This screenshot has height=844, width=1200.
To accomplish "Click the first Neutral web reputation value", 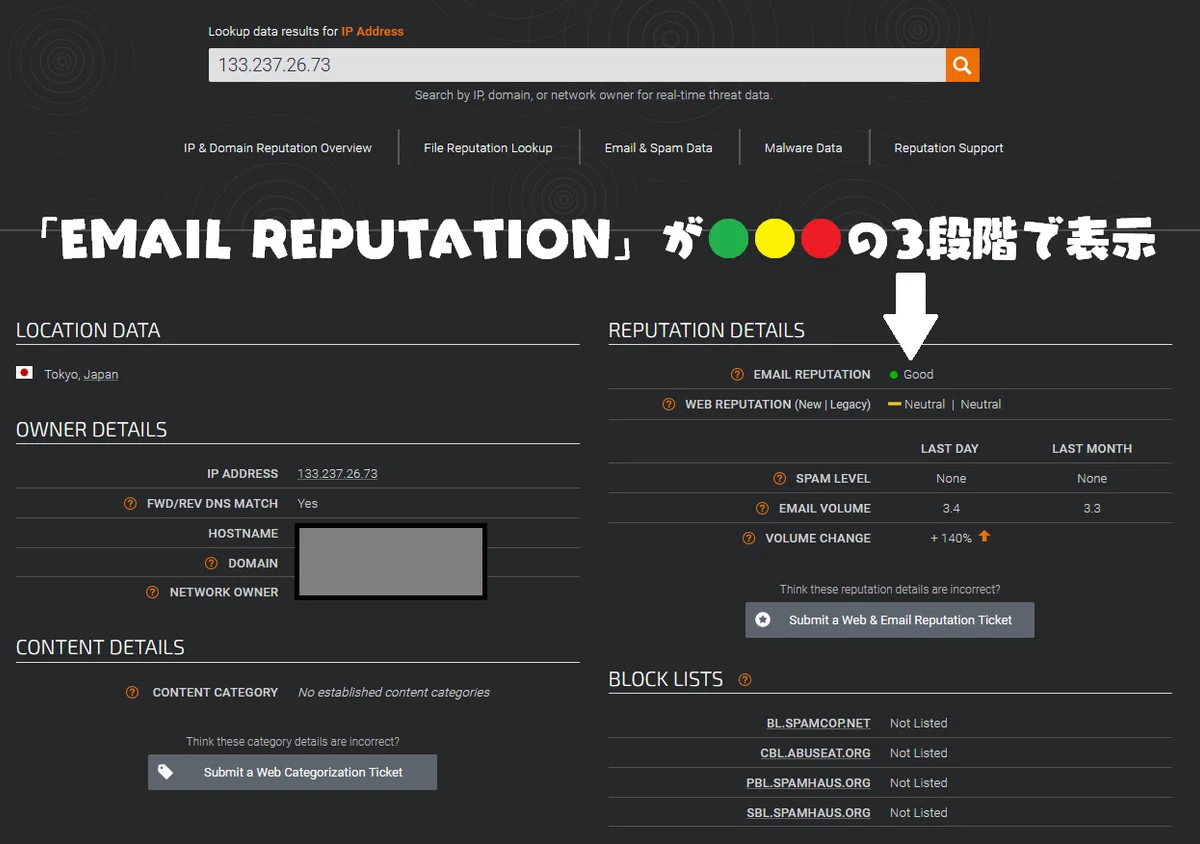I will coord(924,405).
